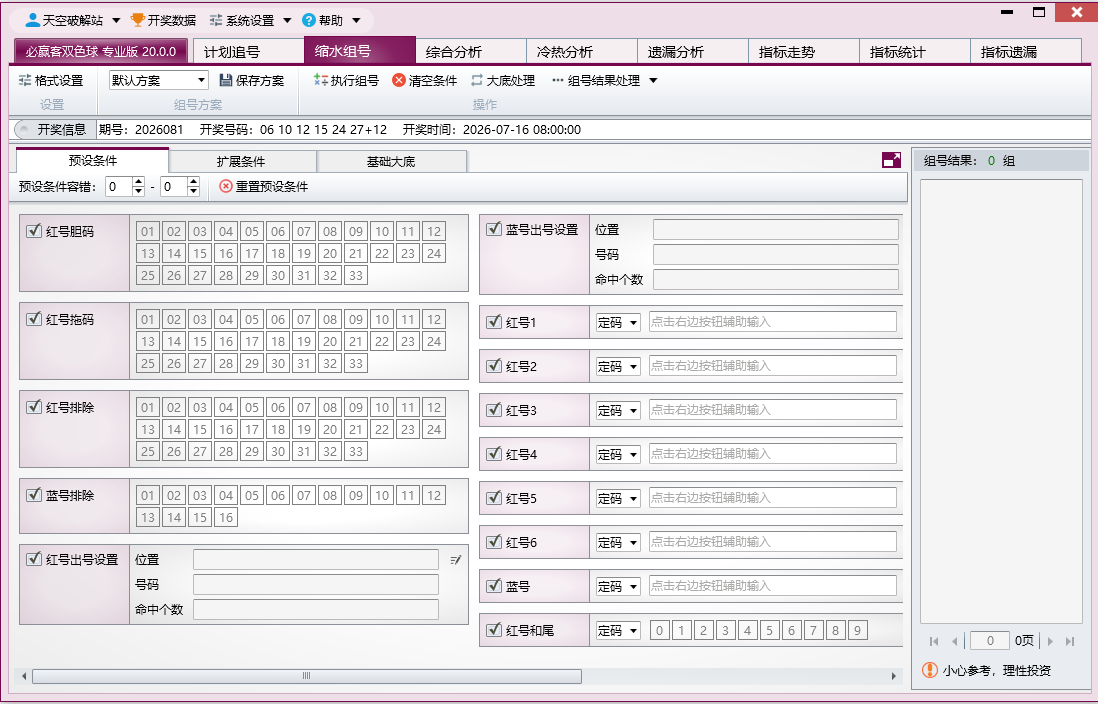Decrease the second 预设条件容错 value
This screenshot has height=704, width=1098.
coord(194,191)
